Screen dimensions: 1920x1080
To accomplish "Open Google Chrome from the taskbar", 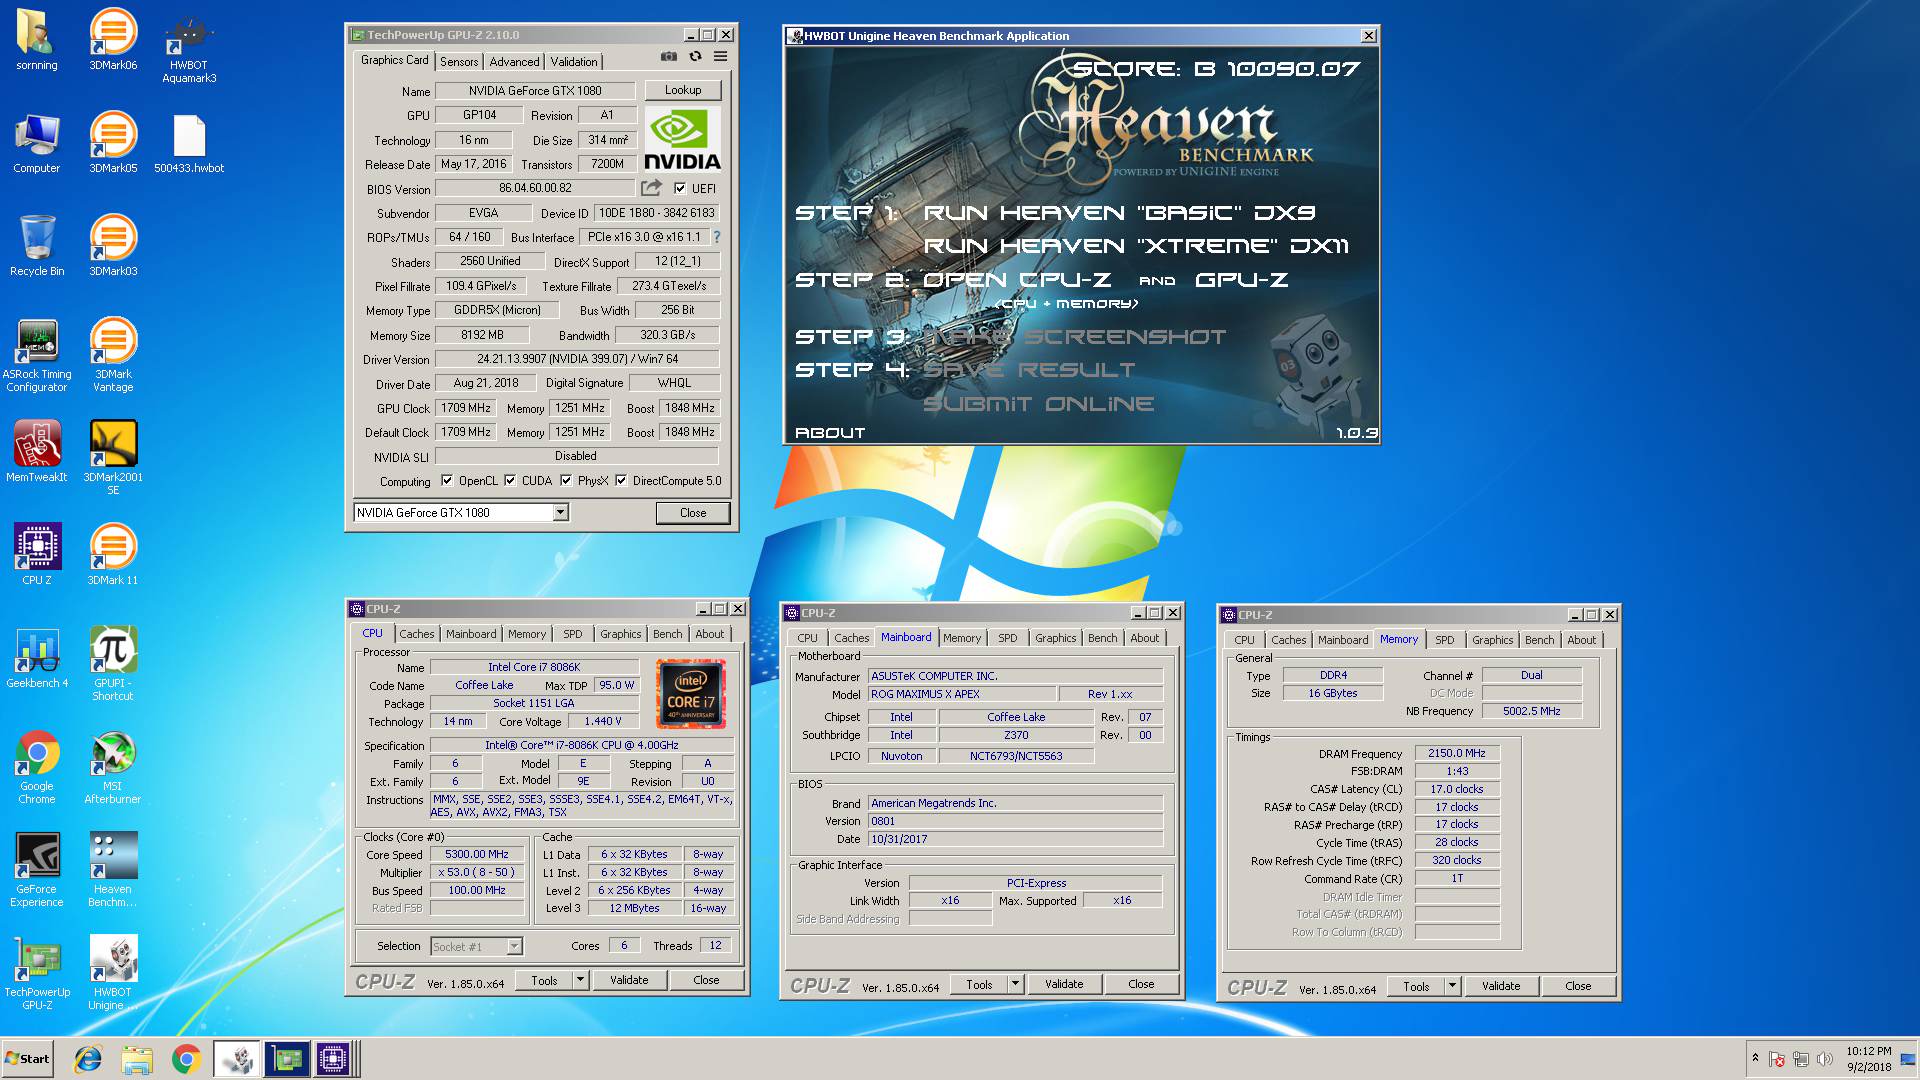I will [x=186, y=1059].
